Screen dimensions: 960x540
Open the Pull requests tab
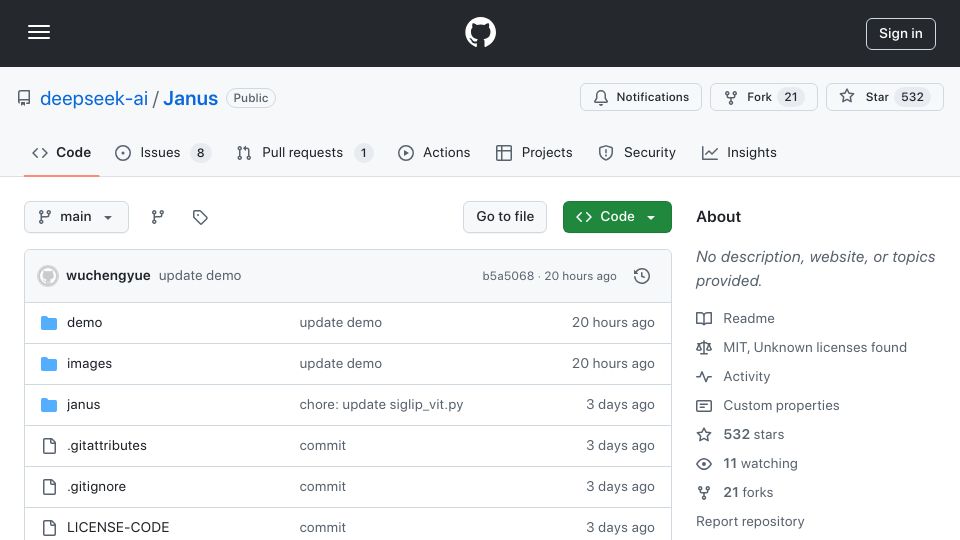click(x=304, y=152)
